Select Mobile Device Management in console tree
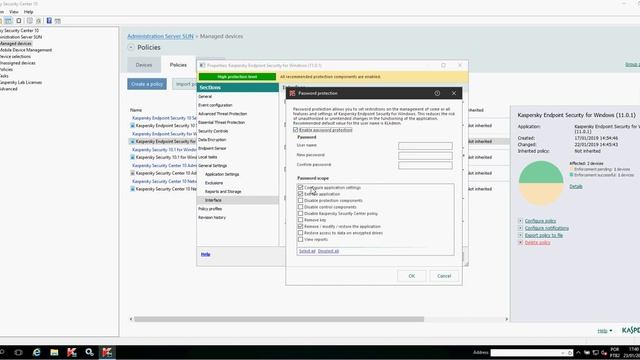Screen dimensions: 640x360 pyautogui.click(x=26, y=50)
